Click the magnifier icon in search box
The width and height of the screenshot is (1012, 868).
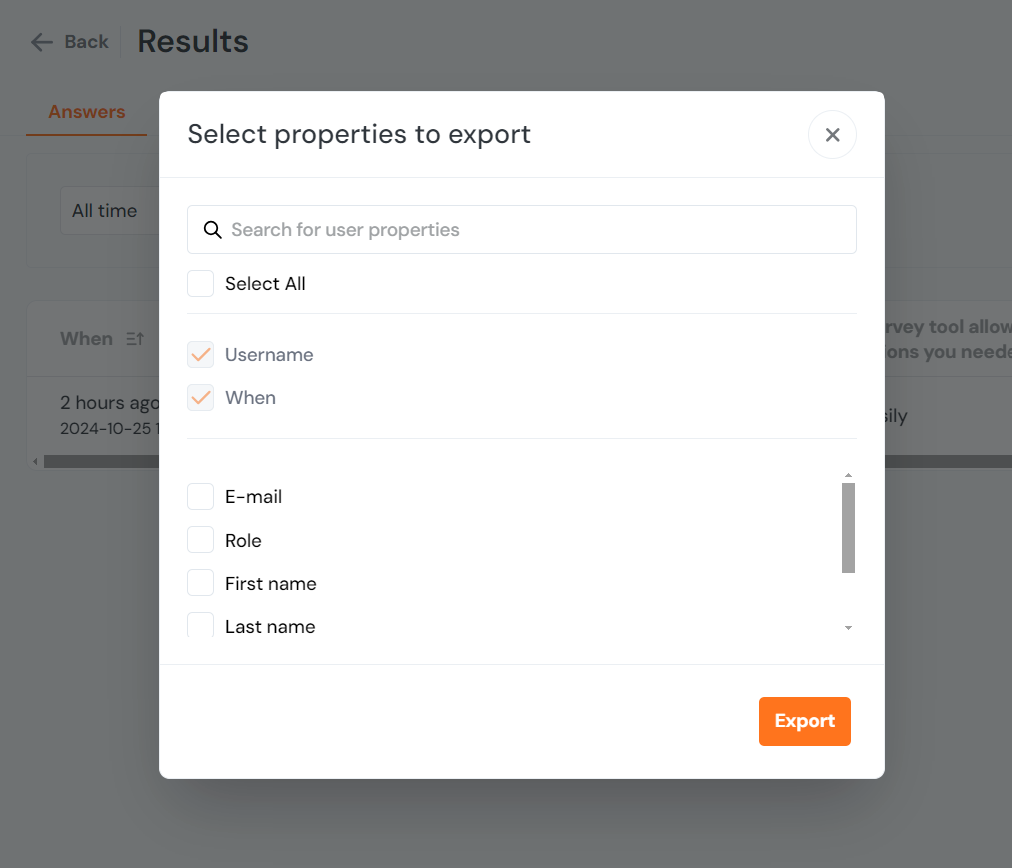pos(212,230)
